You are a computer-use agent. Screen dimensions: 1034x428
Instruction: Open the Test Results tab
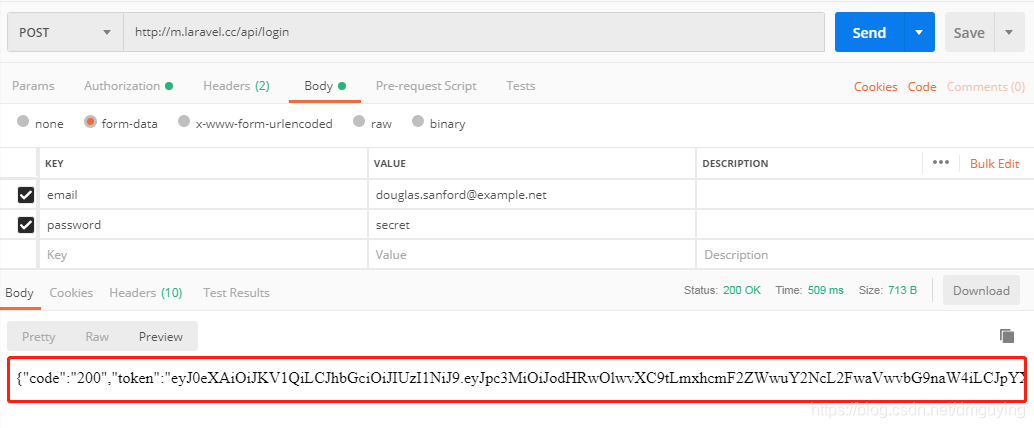point(236,292)
